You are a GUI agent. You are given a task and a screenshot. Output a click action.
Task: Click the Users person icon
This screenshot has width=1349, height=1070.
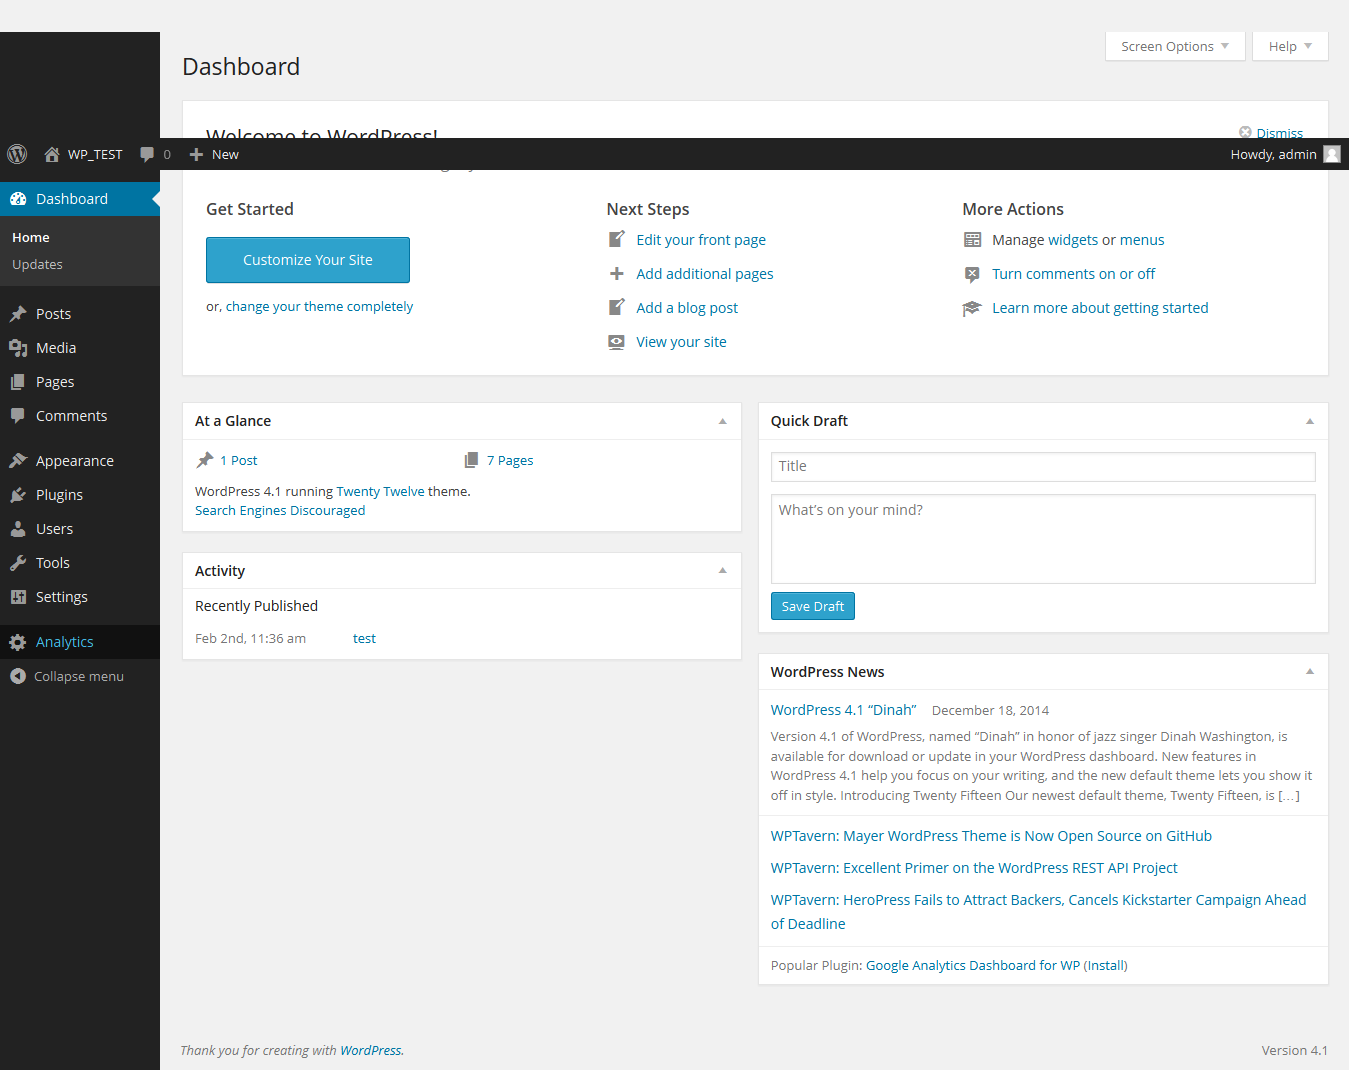[18, 529]
